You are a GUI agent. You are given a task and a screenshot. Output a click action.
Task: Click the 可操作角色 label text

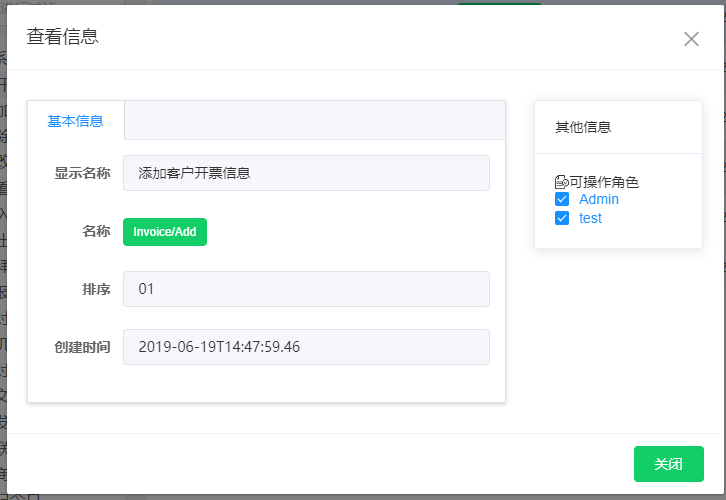click(x=604, y=182)
